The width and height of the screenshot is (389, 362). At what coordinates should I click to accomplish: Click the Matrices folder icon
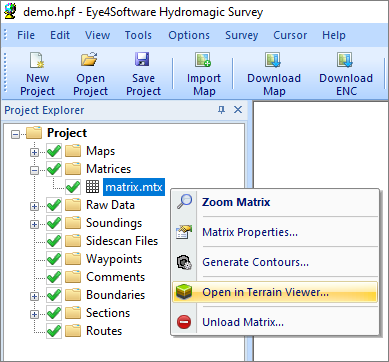[73, 169]
